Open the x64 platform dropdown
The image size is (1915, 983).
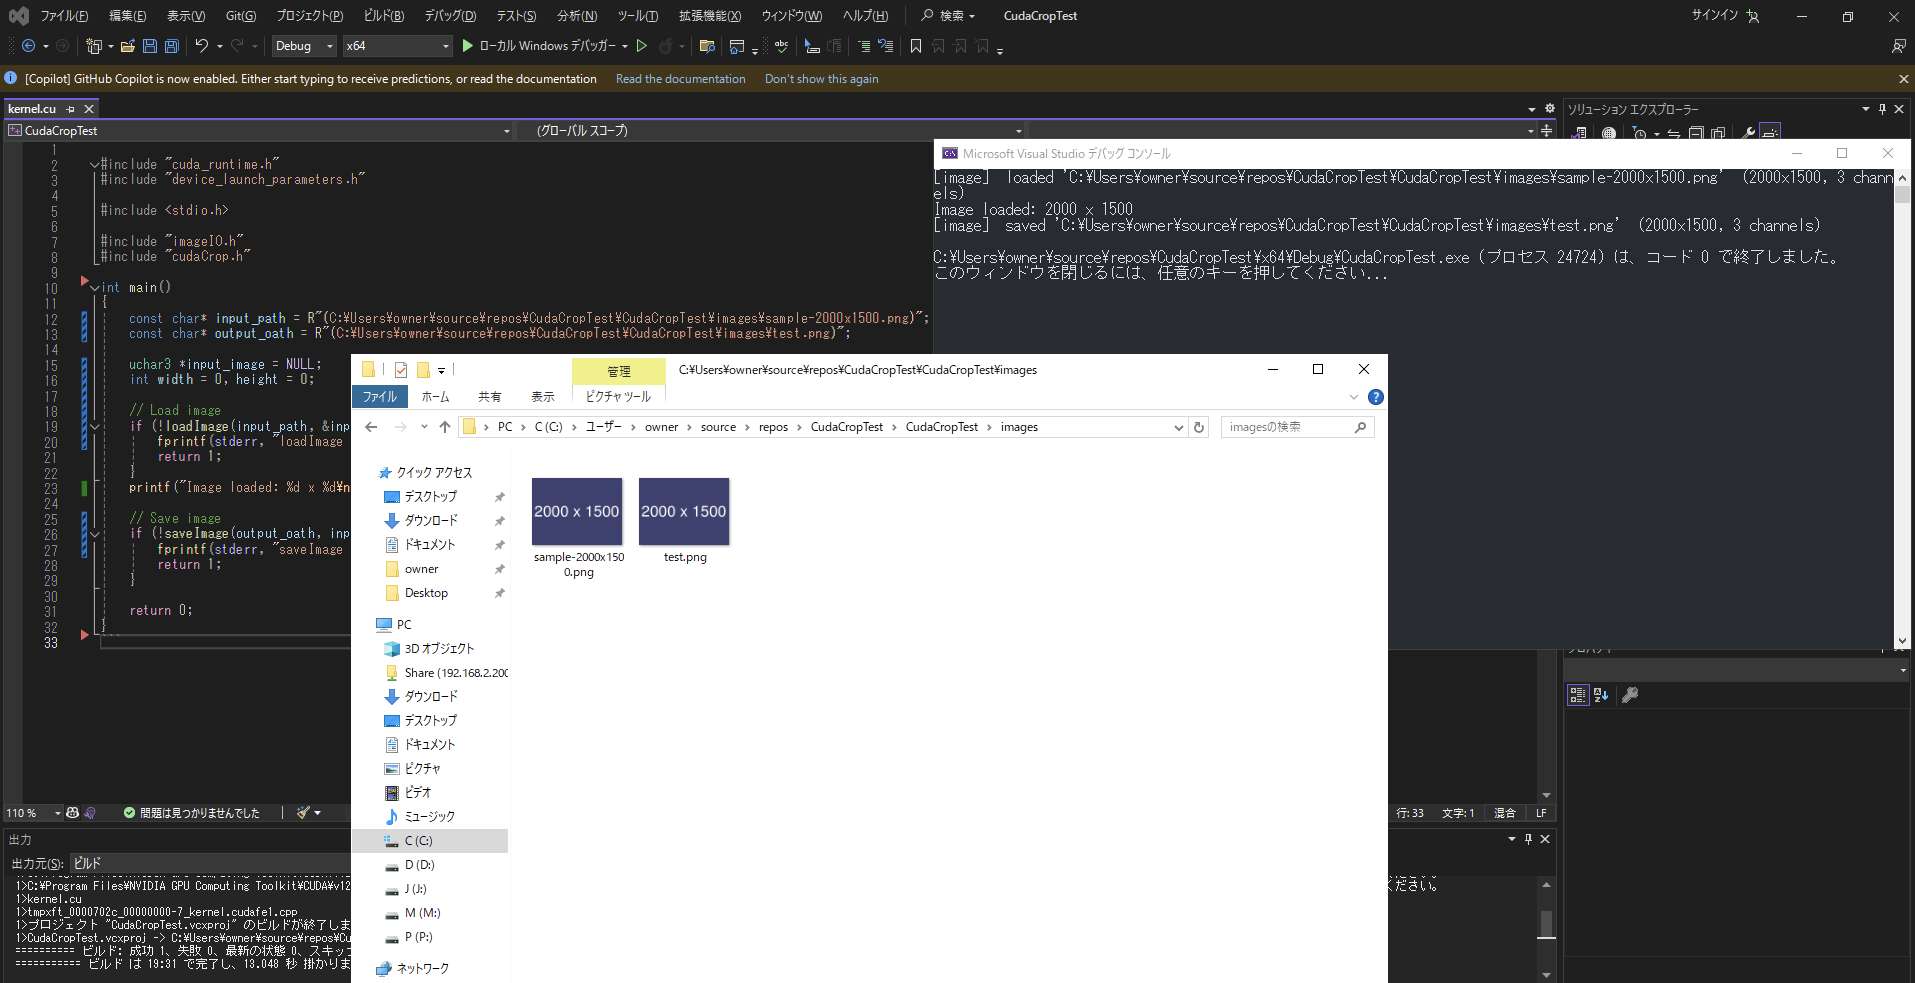(398, 46)
